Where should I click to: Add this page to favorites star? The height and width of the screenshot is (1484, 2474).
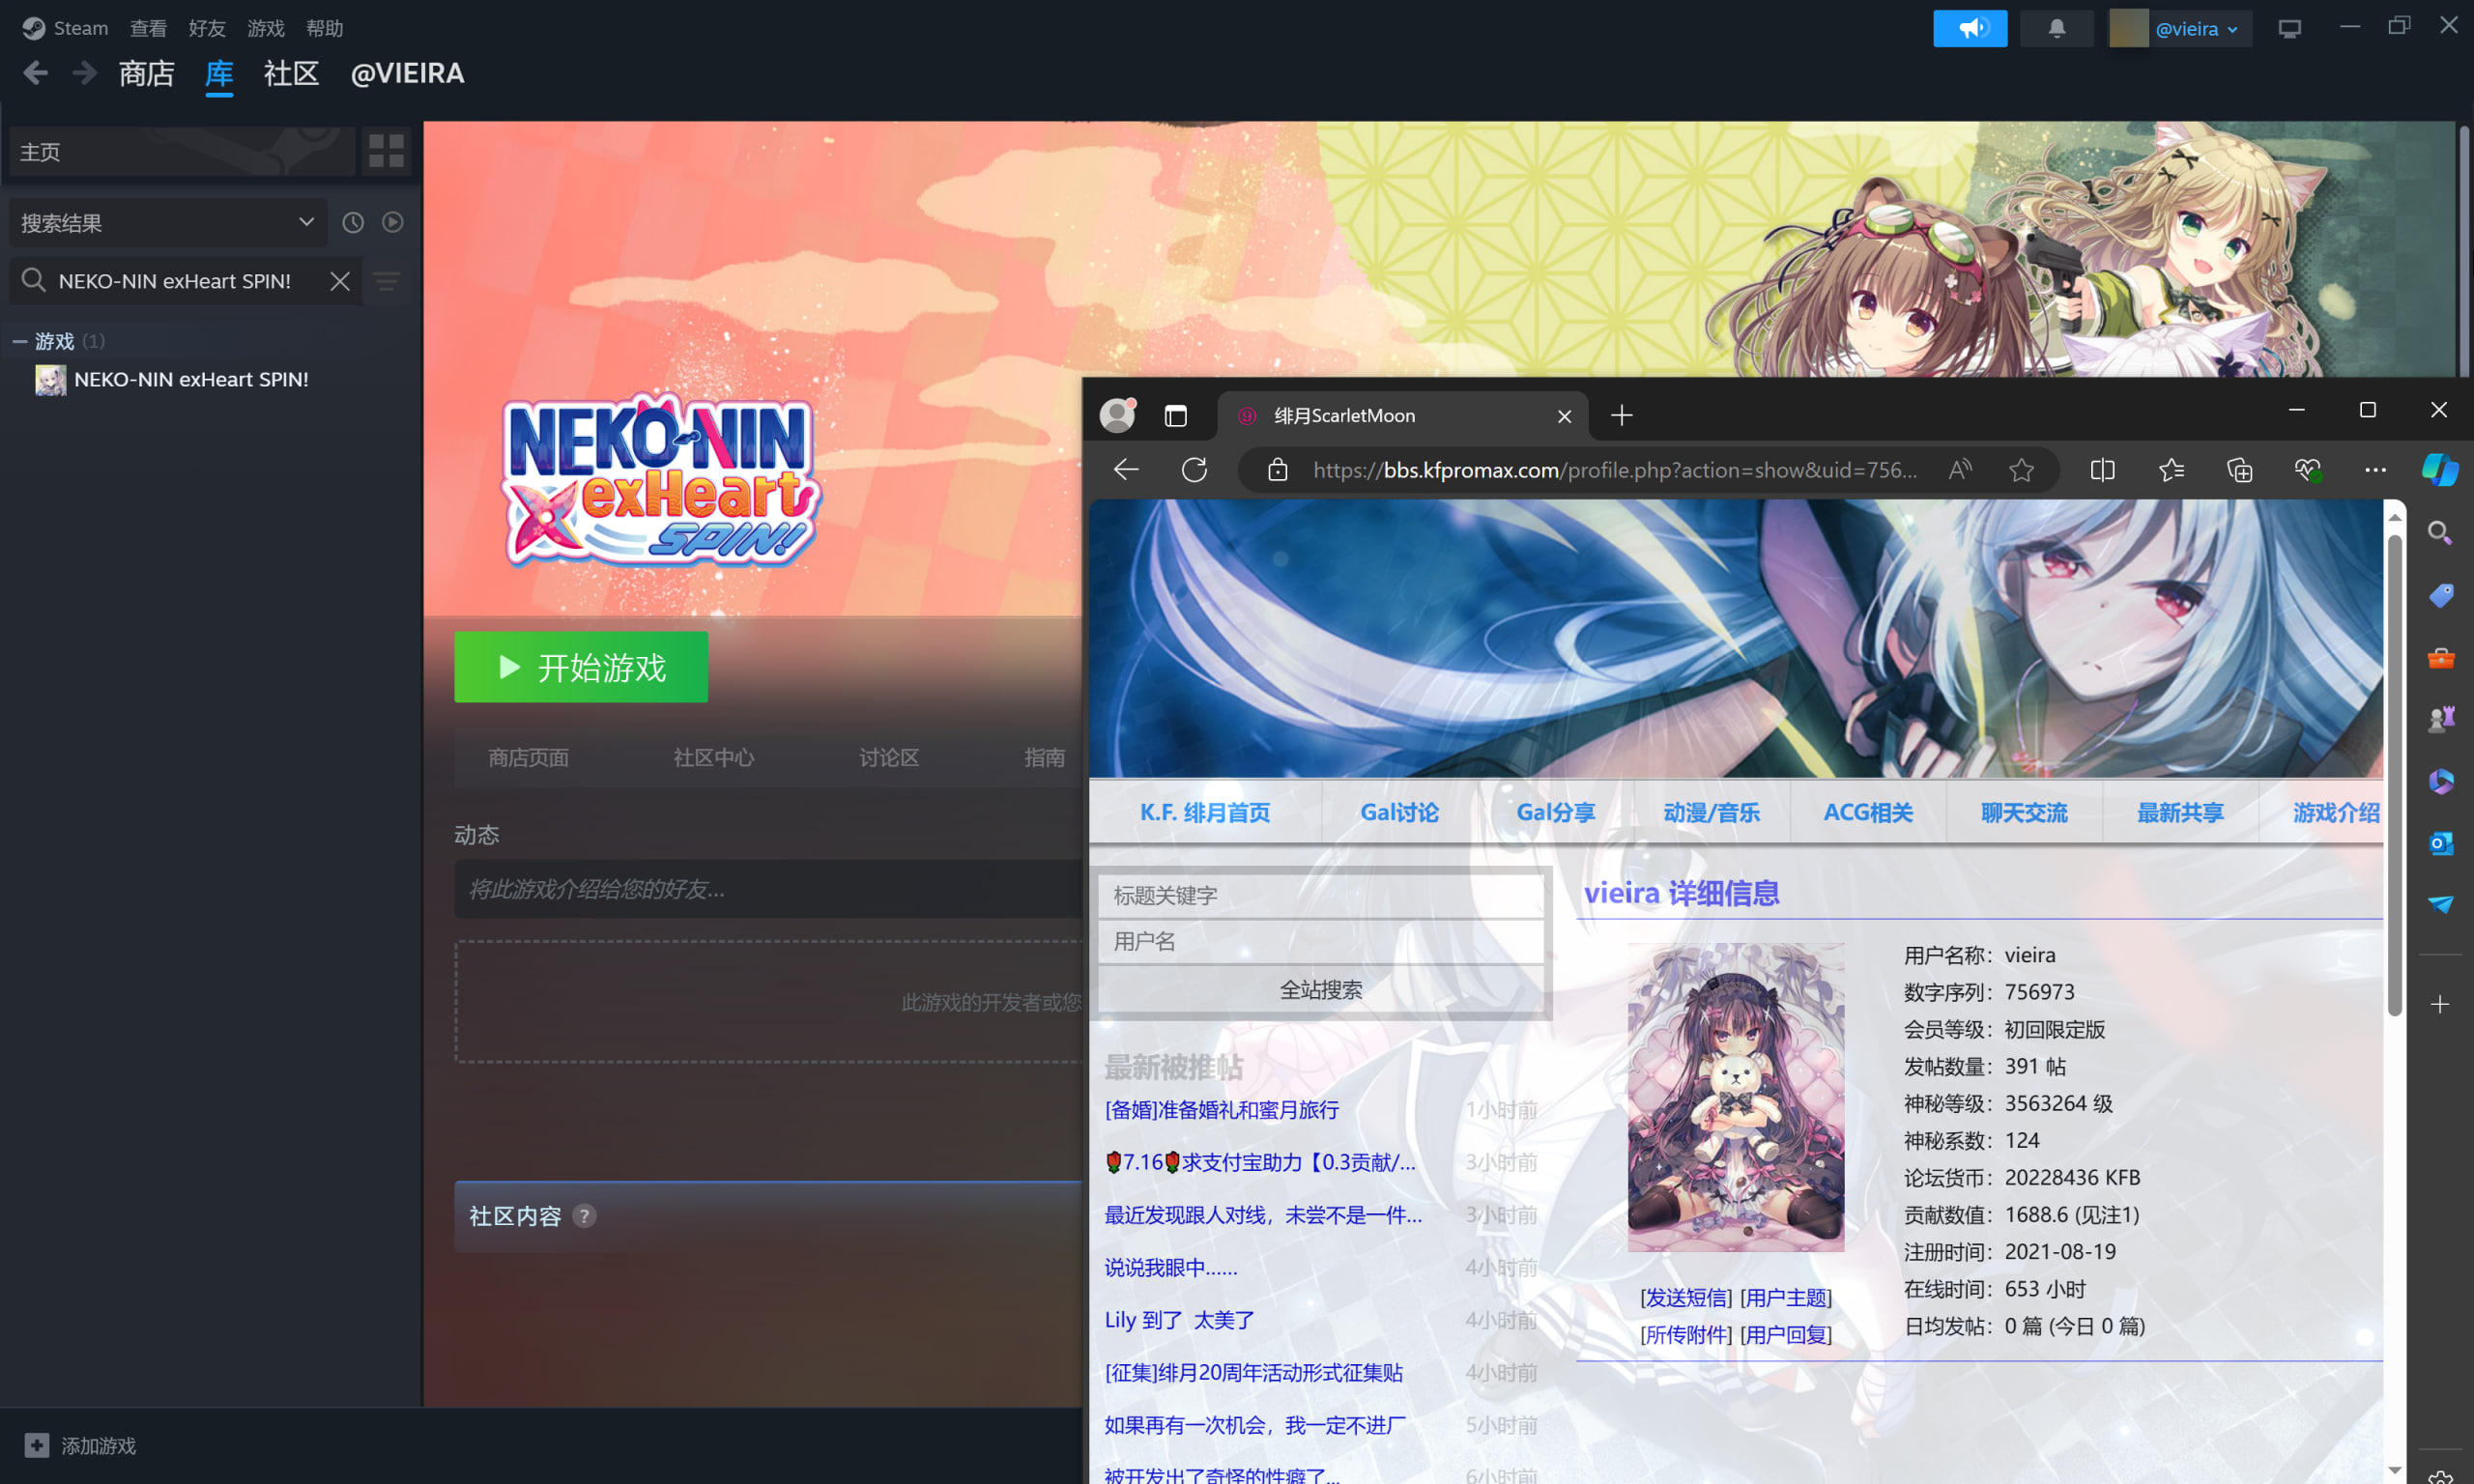click(2021, 470)
